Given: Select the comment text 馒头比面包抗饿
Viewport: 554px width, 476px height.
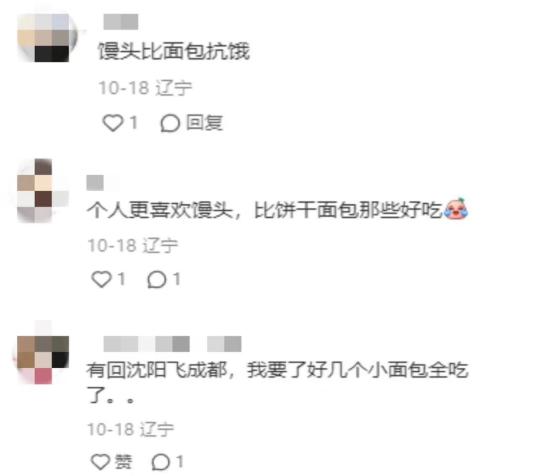Looking at the screenshot, I should coord(174,51).
